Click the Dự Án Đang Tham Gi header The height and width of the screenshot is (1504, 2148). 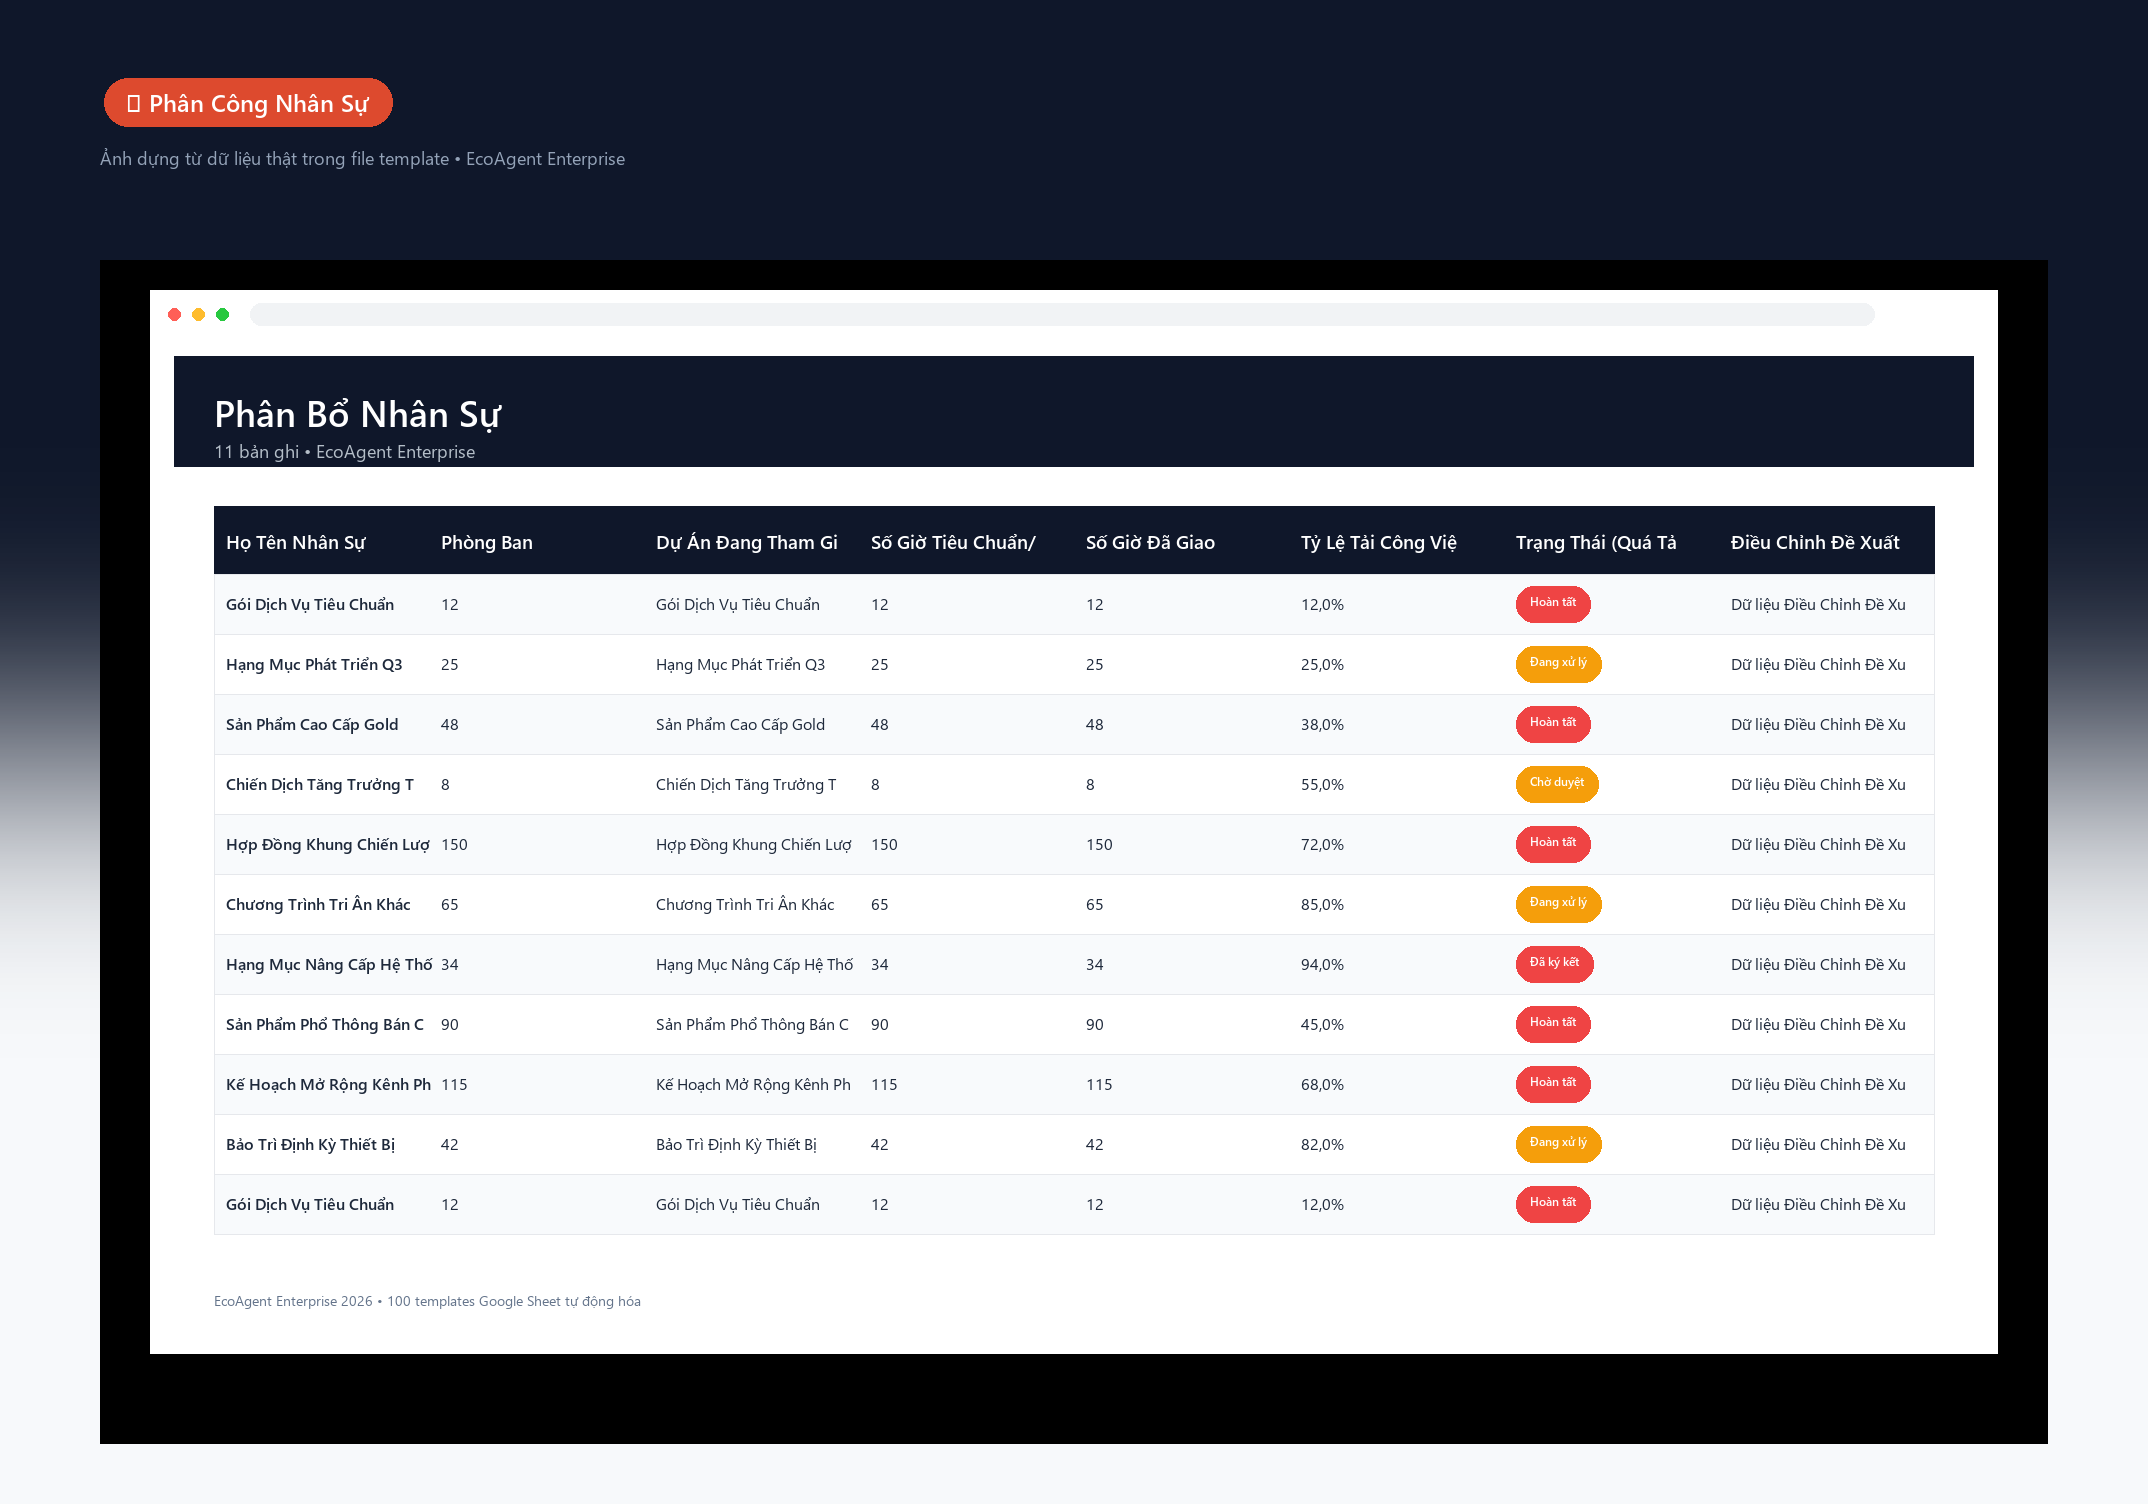pos(747,542)
